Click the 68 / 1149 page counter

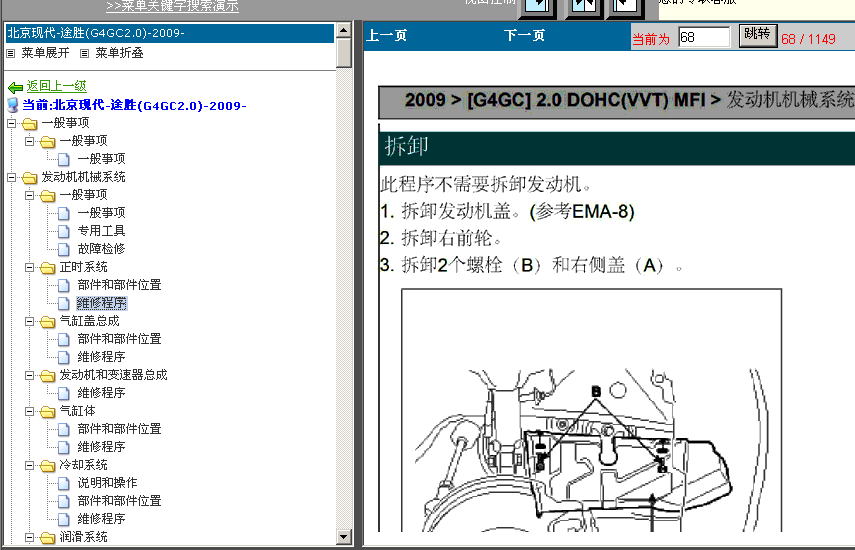[808, 39]
